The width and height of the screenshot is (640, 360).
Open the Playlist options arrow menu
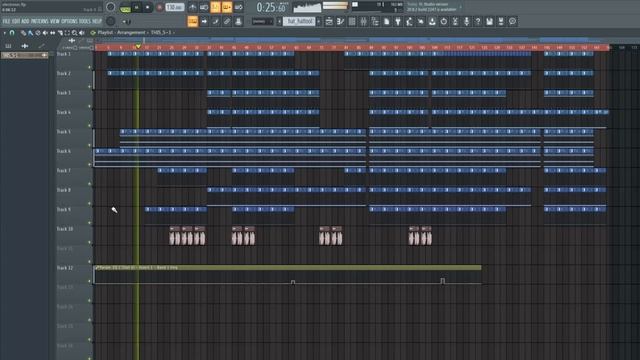pos(4,33)
